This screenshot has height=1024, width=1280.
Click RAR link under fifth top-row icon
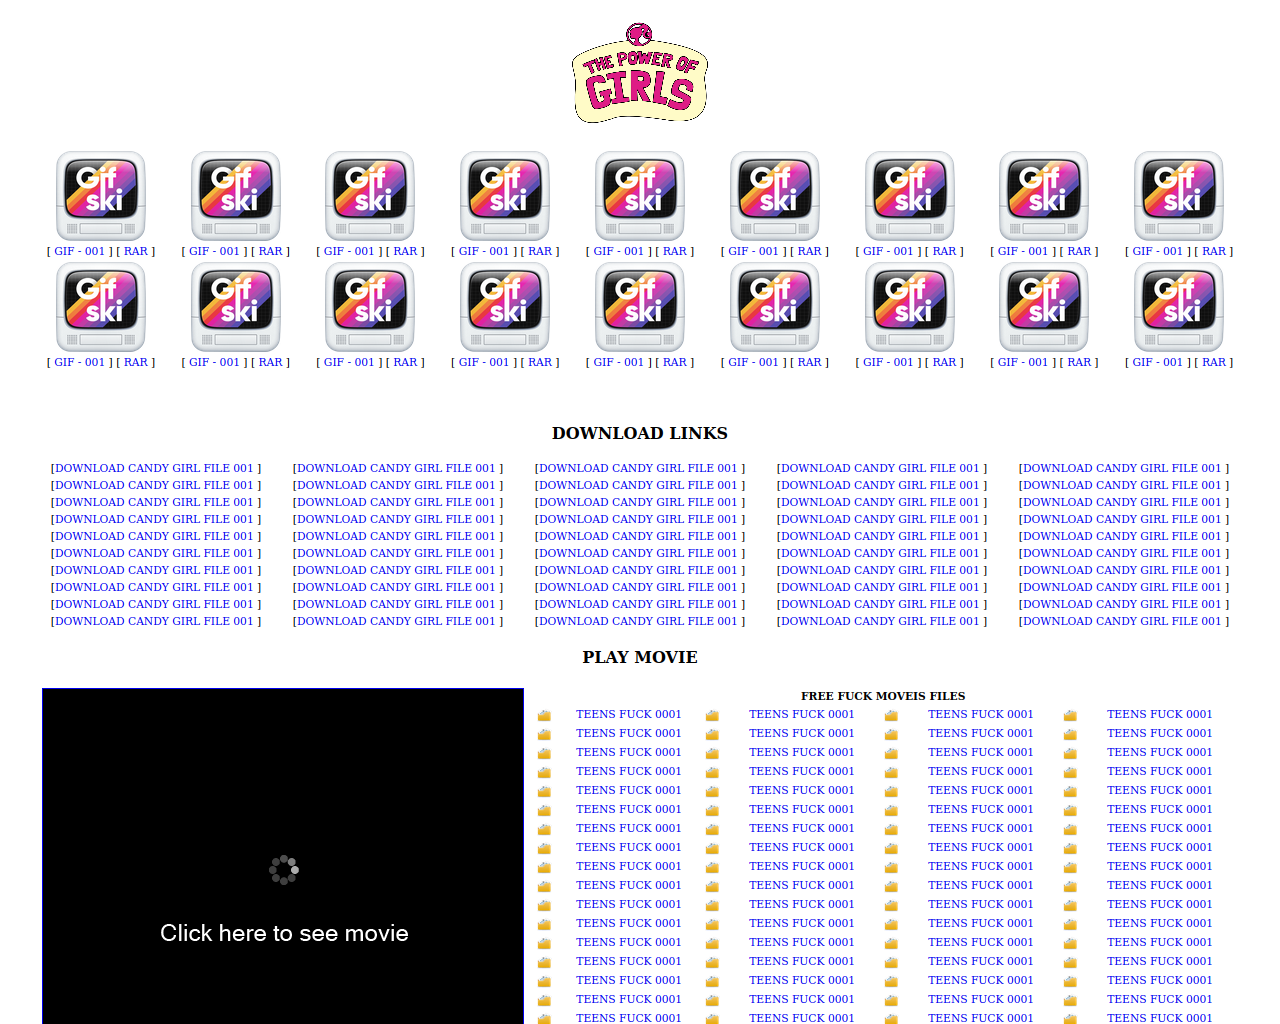(675, 252)
